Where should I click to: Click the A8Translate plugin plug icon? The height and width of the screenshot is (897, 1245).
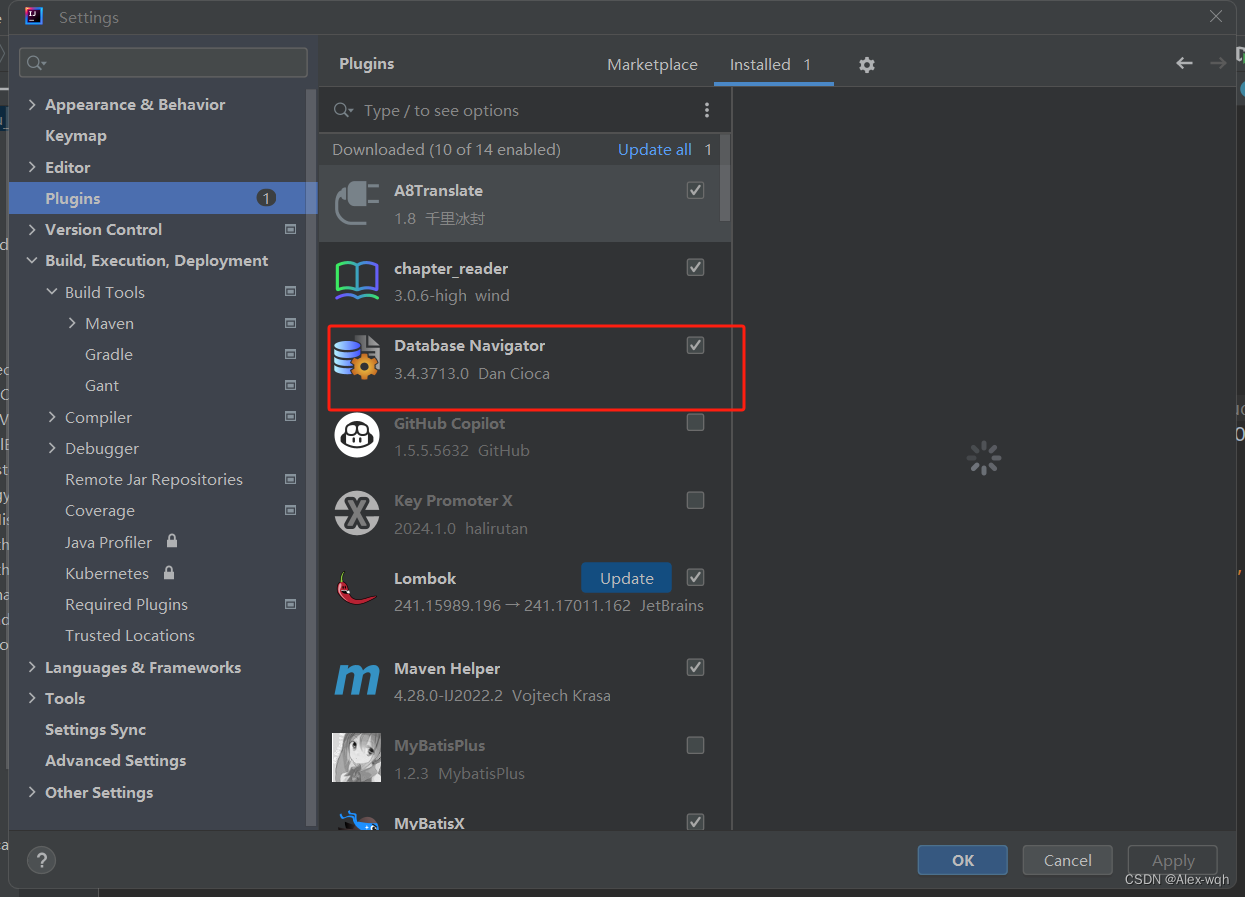coord(357,204)
